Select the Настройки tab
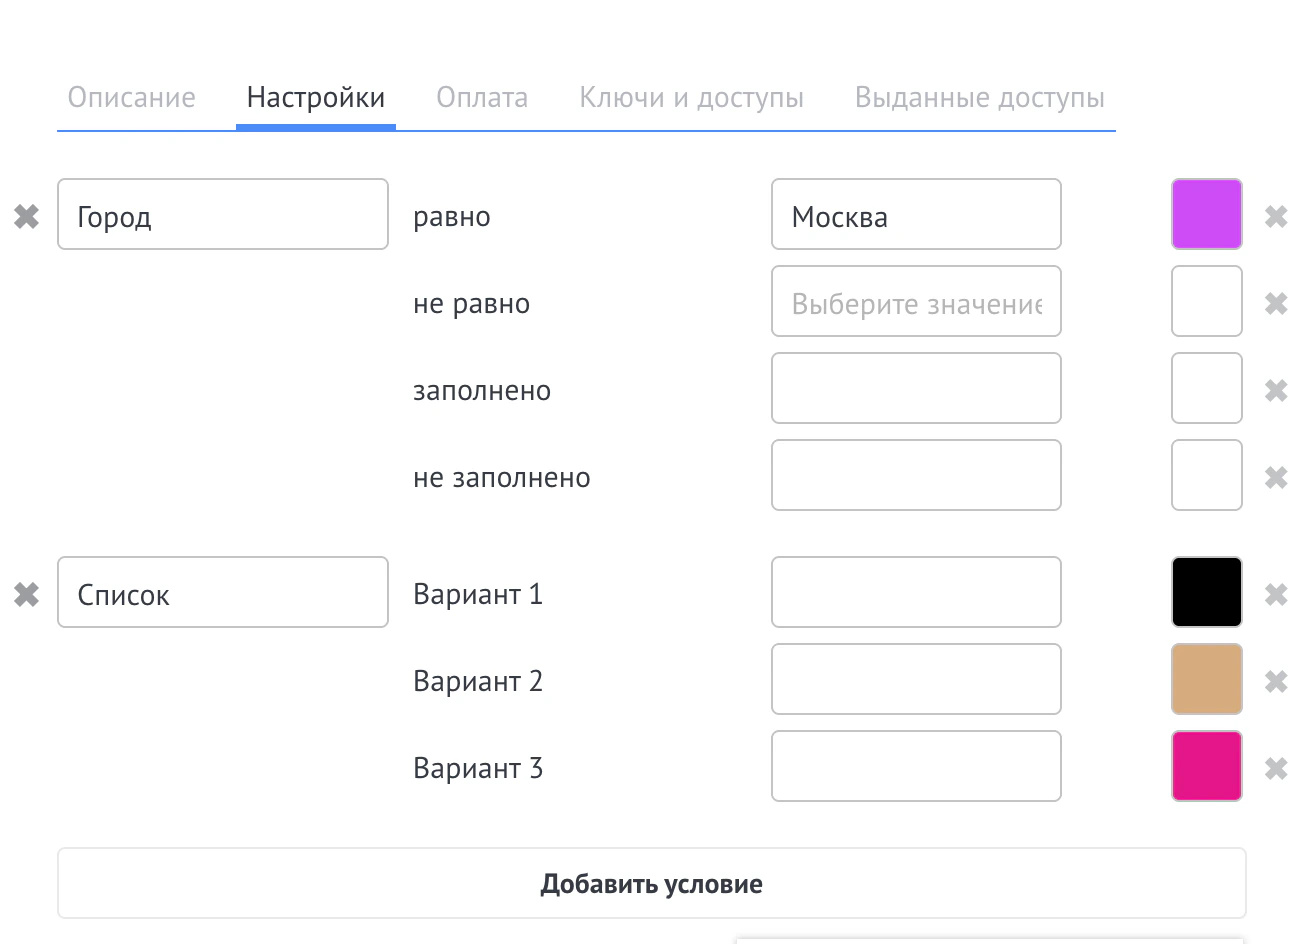Image resolution: width=1296 pixels, height=944 pixels. click(x=316, y=98)
